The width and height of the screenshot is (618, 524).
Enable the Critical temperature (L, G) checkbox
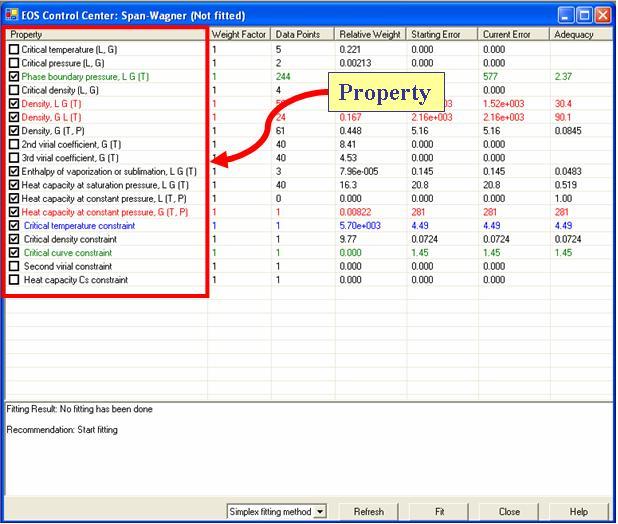pyautogui.click(x=14, y=49)
